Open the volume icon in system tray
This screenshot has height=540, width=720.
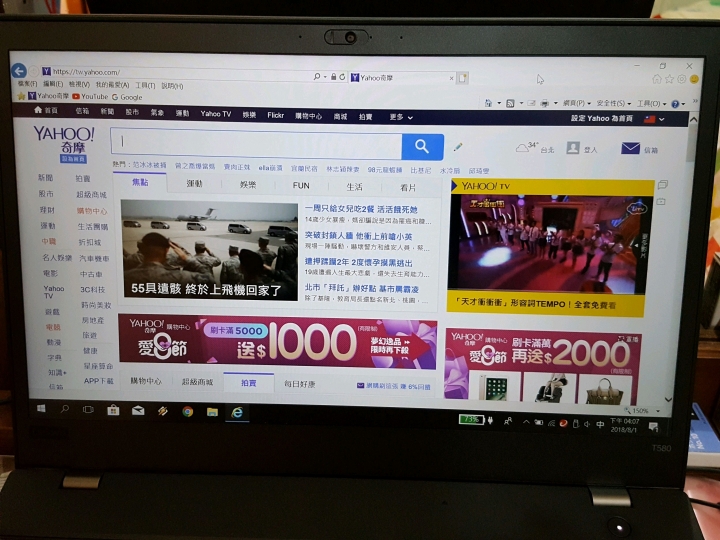click(x=587, y=424)
